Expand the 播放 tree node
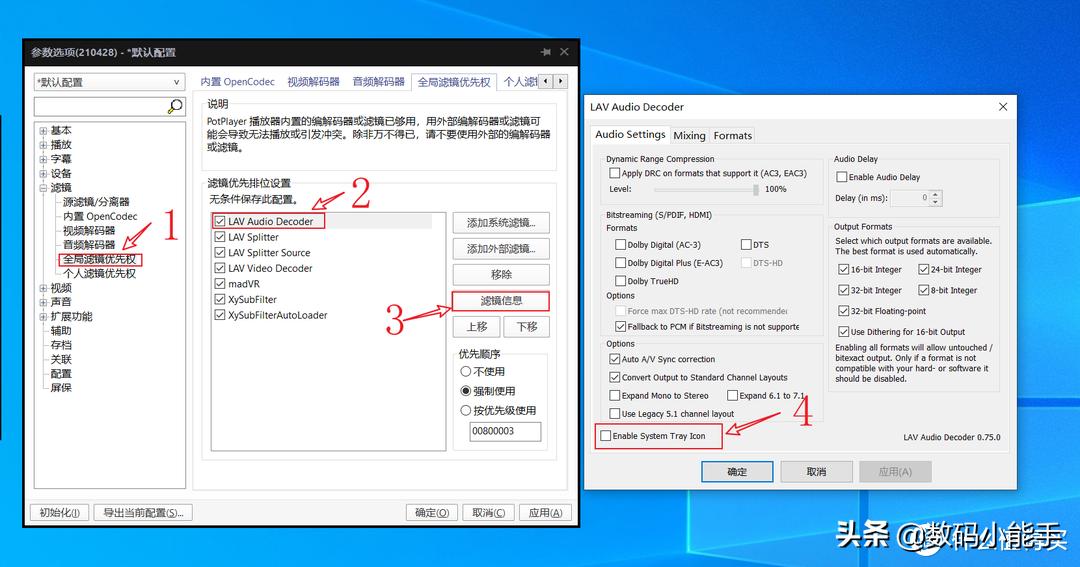The height and width of the screenshot is (567, 1080). [x=43, y=145]
